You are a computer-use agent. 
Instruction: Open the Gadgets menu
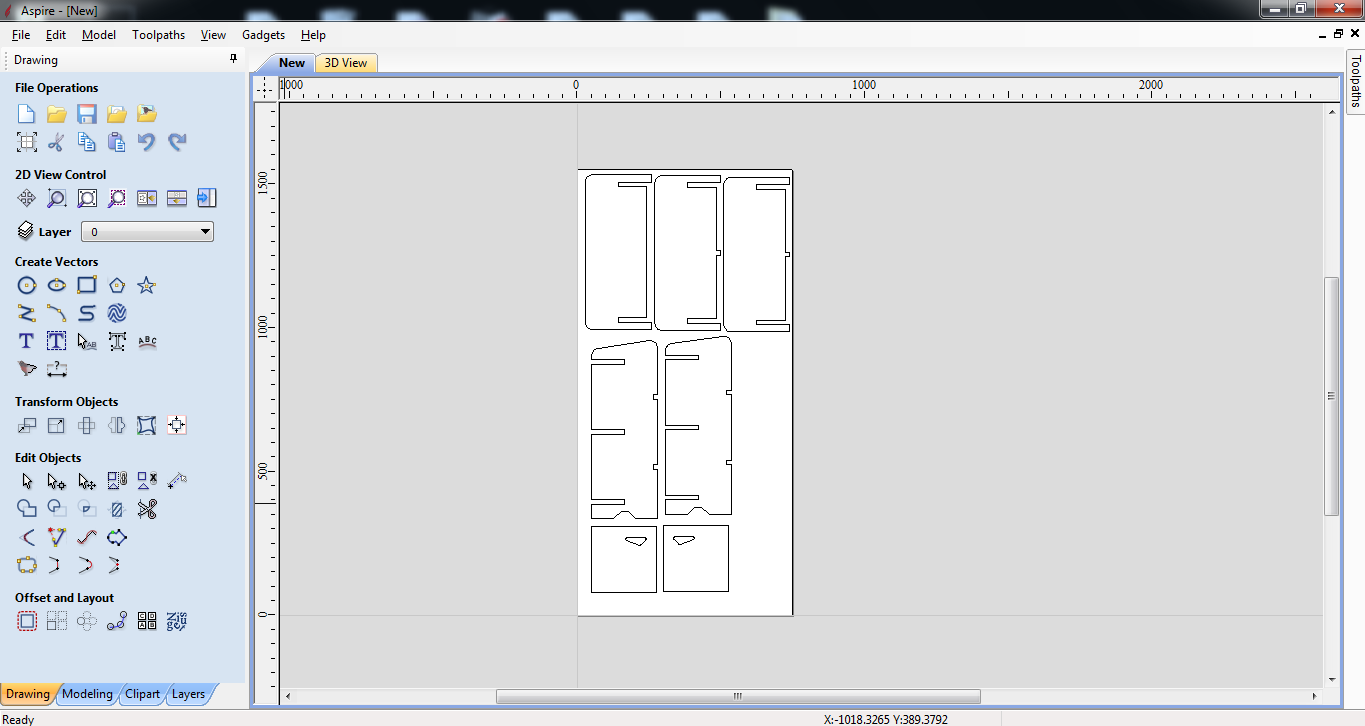(264, 35)
